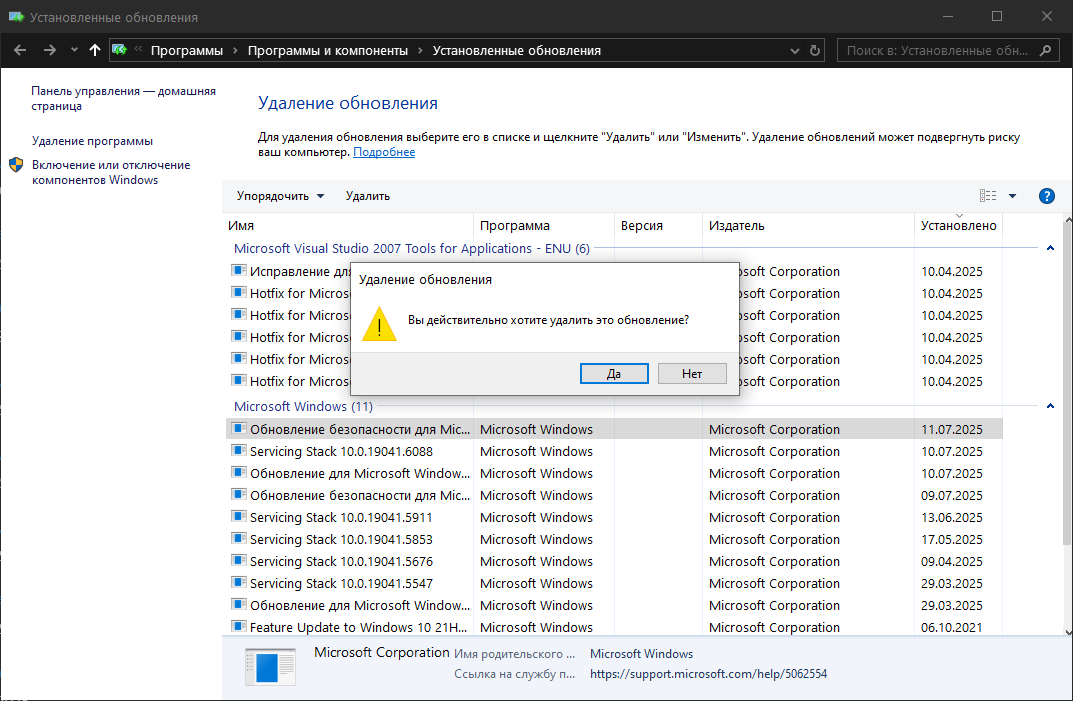Click the update thumbnail in details pane
The image size is (1073, 701).
click(x=270, y=667)
